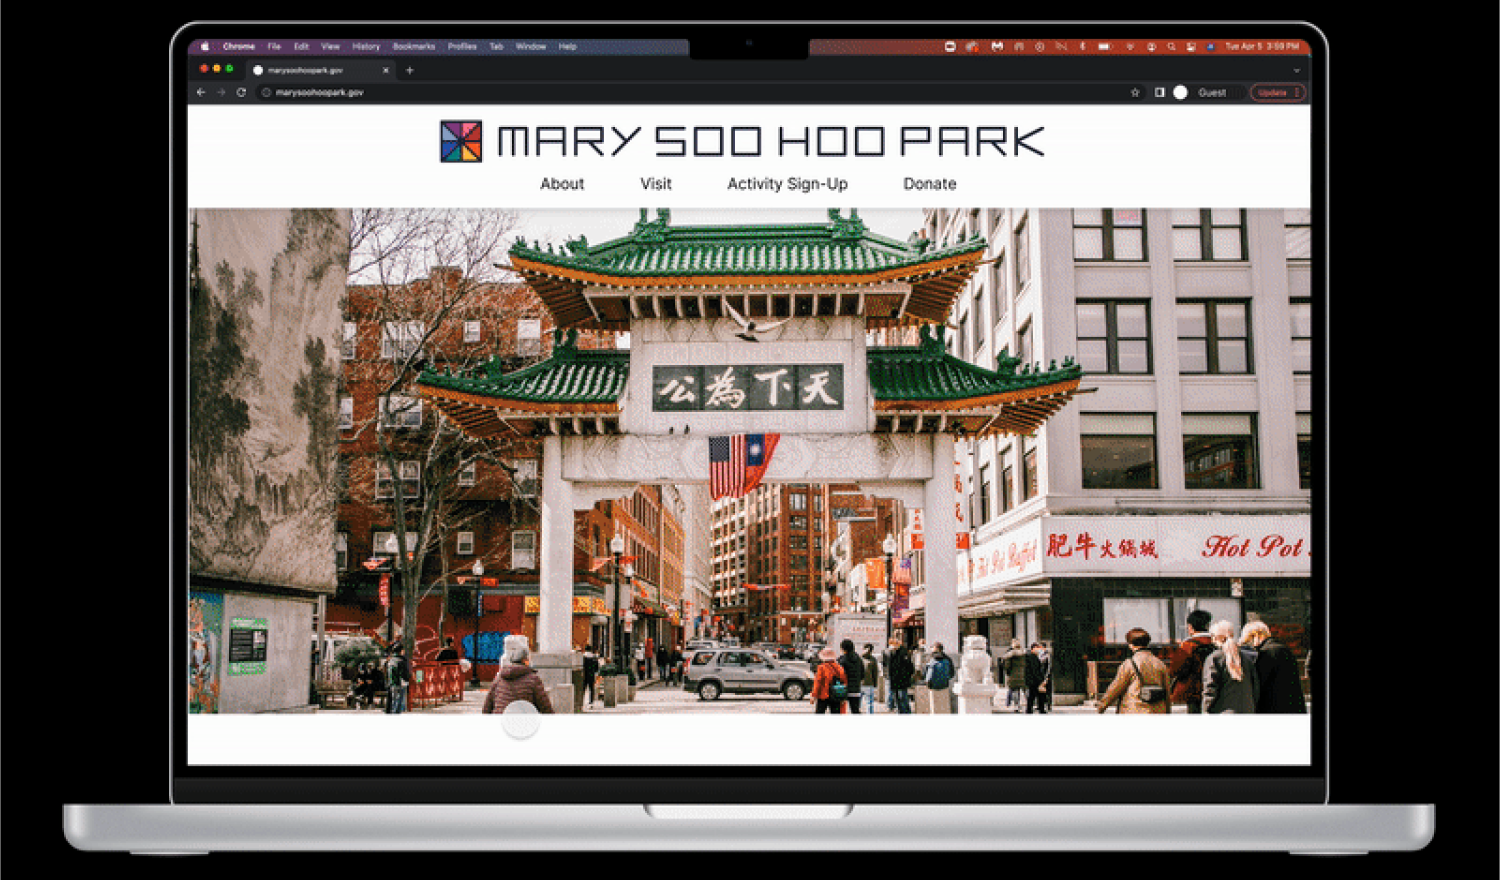Open the Bluetooth status menu
The width and height of the screenshot is (1500, 880).
(x=1082, y=46)
